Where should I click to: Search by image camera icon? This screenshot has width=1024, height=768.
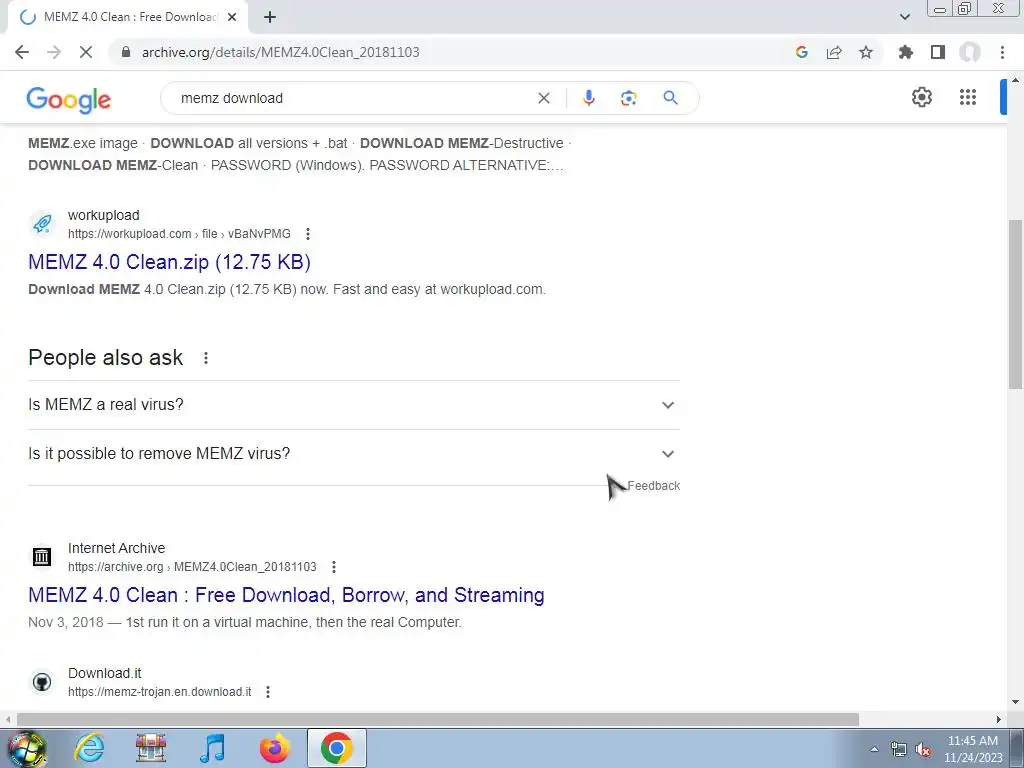tap(628, 98)
